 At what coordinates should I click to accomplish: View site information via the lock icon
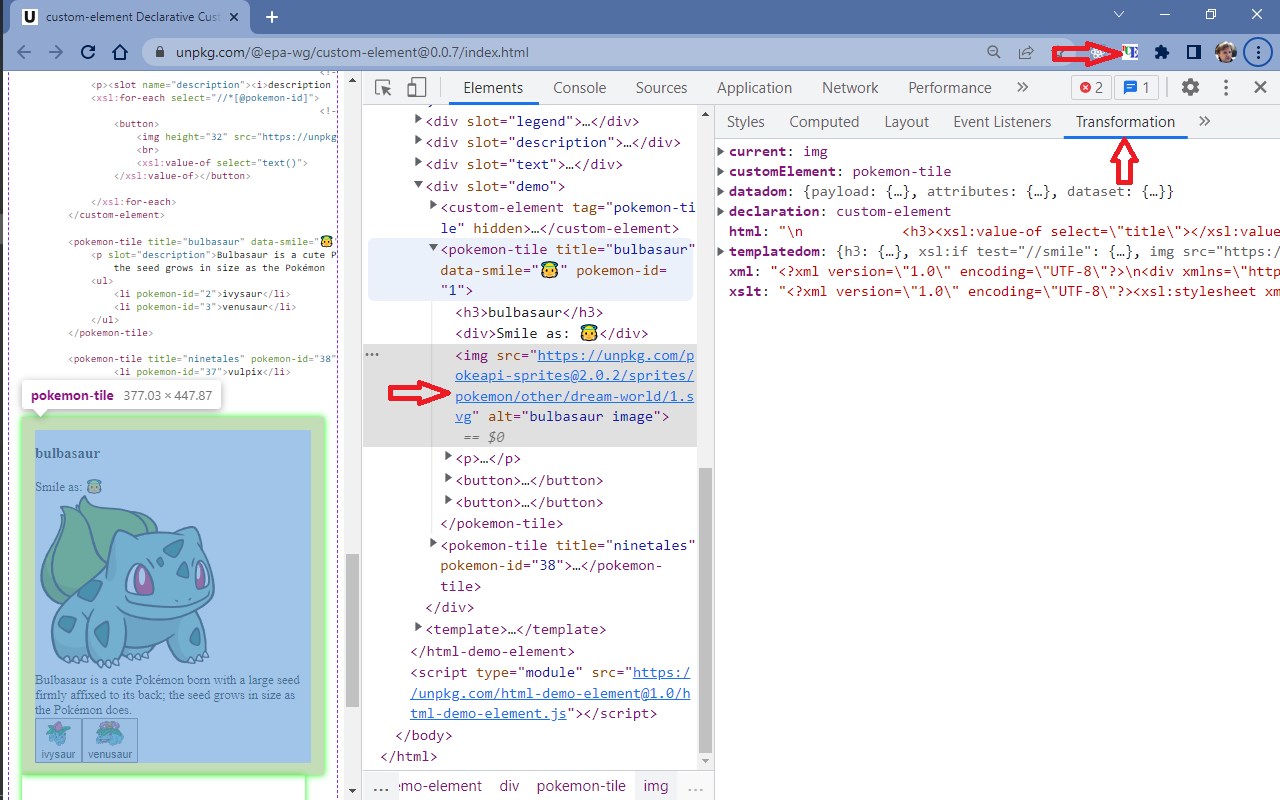(x=158, y=52)
